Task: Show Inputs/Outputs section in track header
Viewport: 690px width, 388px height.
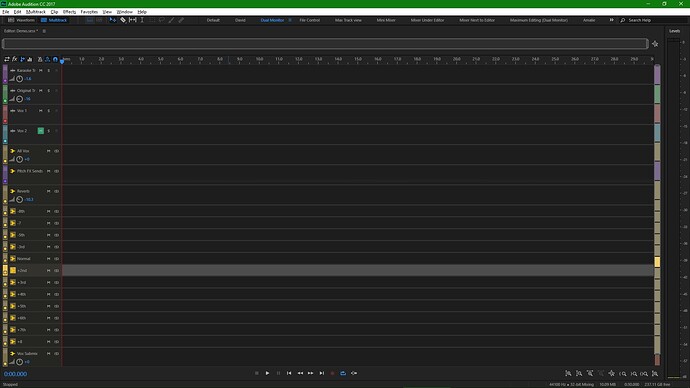Action: pyautogui.click(x=7, y=59)
